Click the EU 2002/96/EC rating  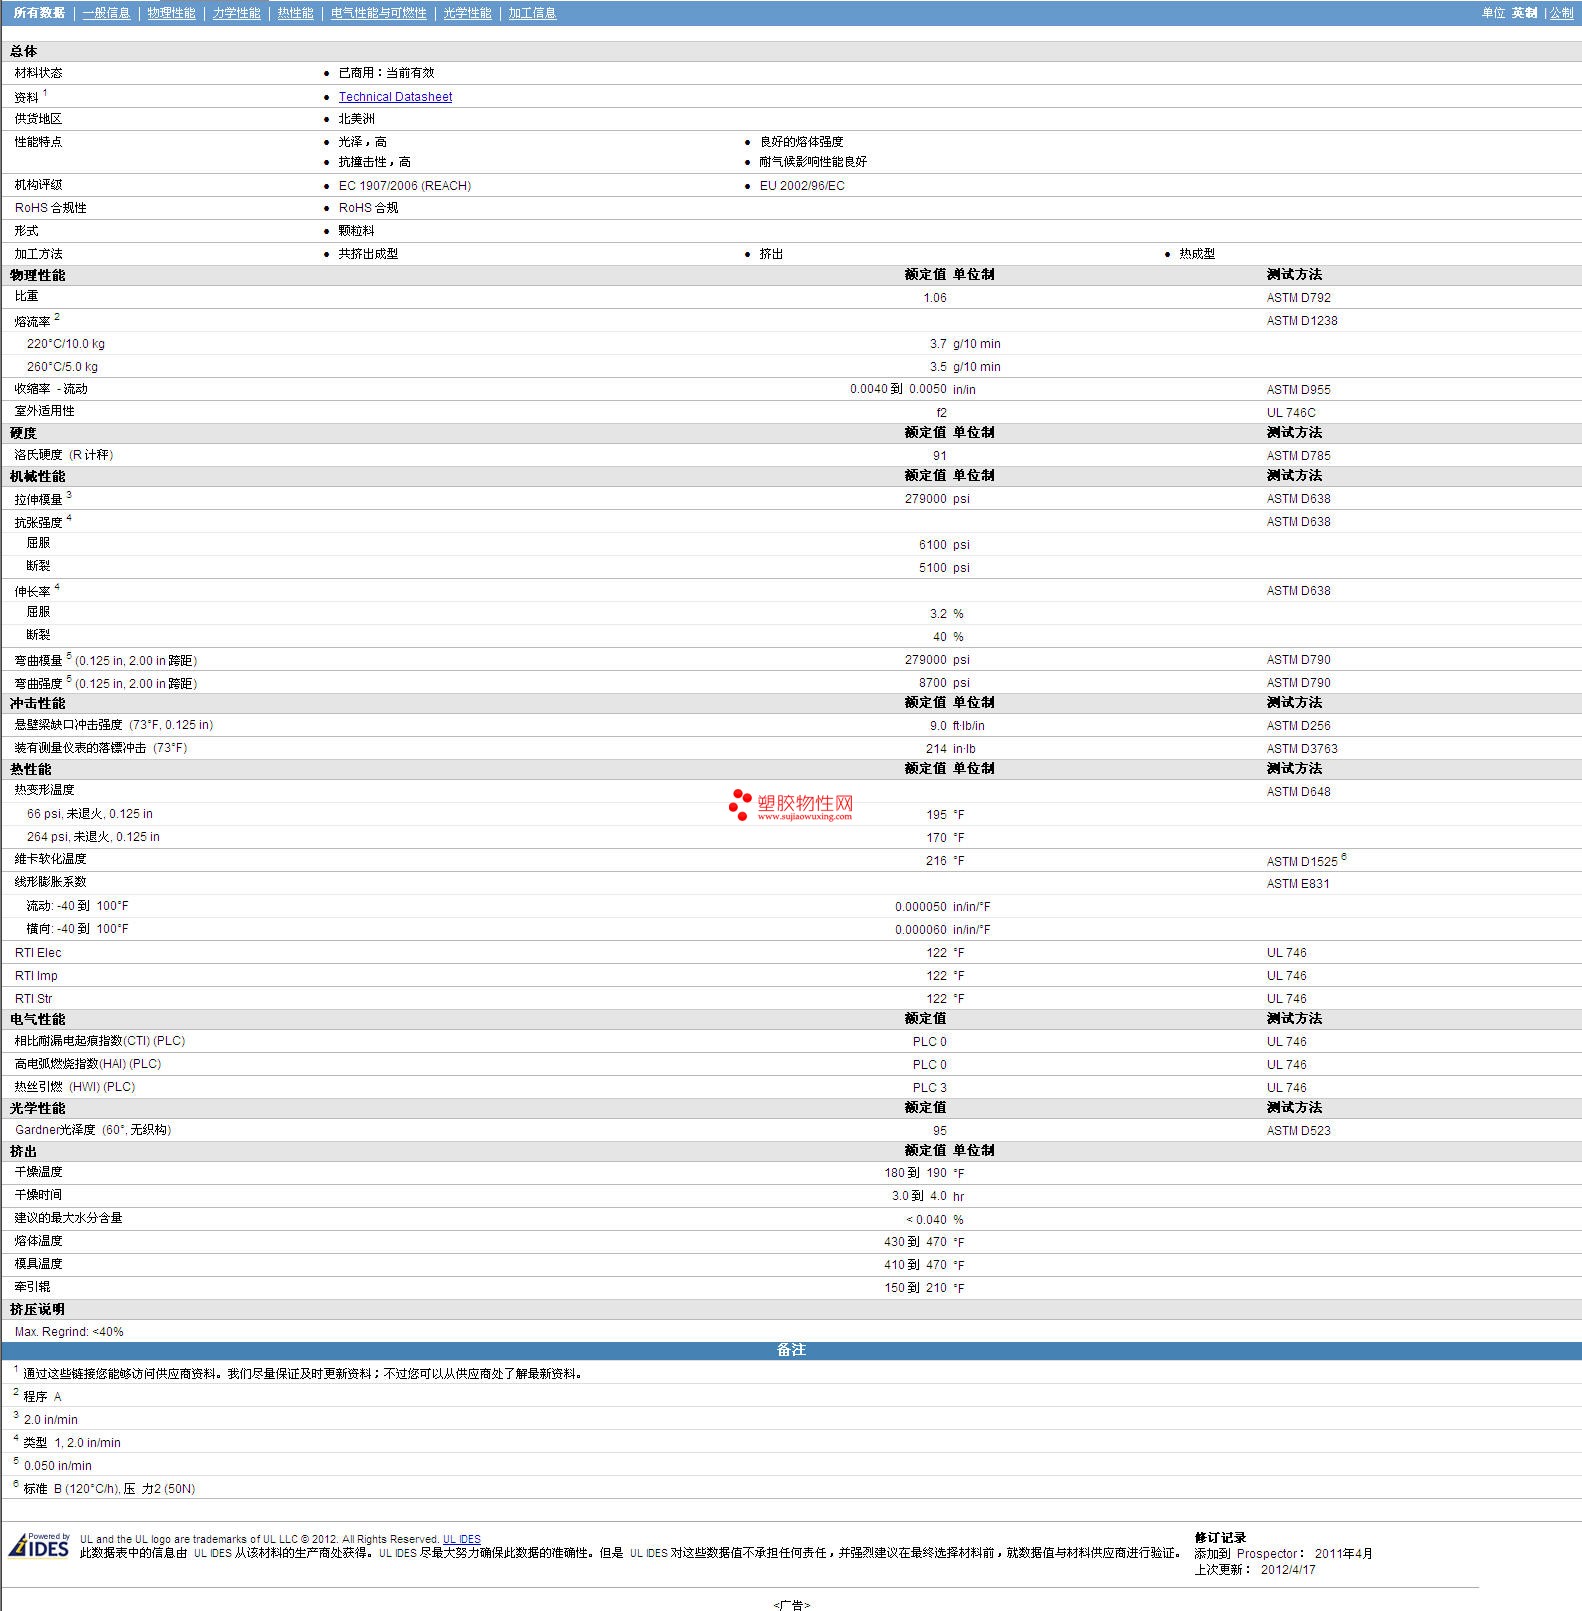tap(802, 186)
